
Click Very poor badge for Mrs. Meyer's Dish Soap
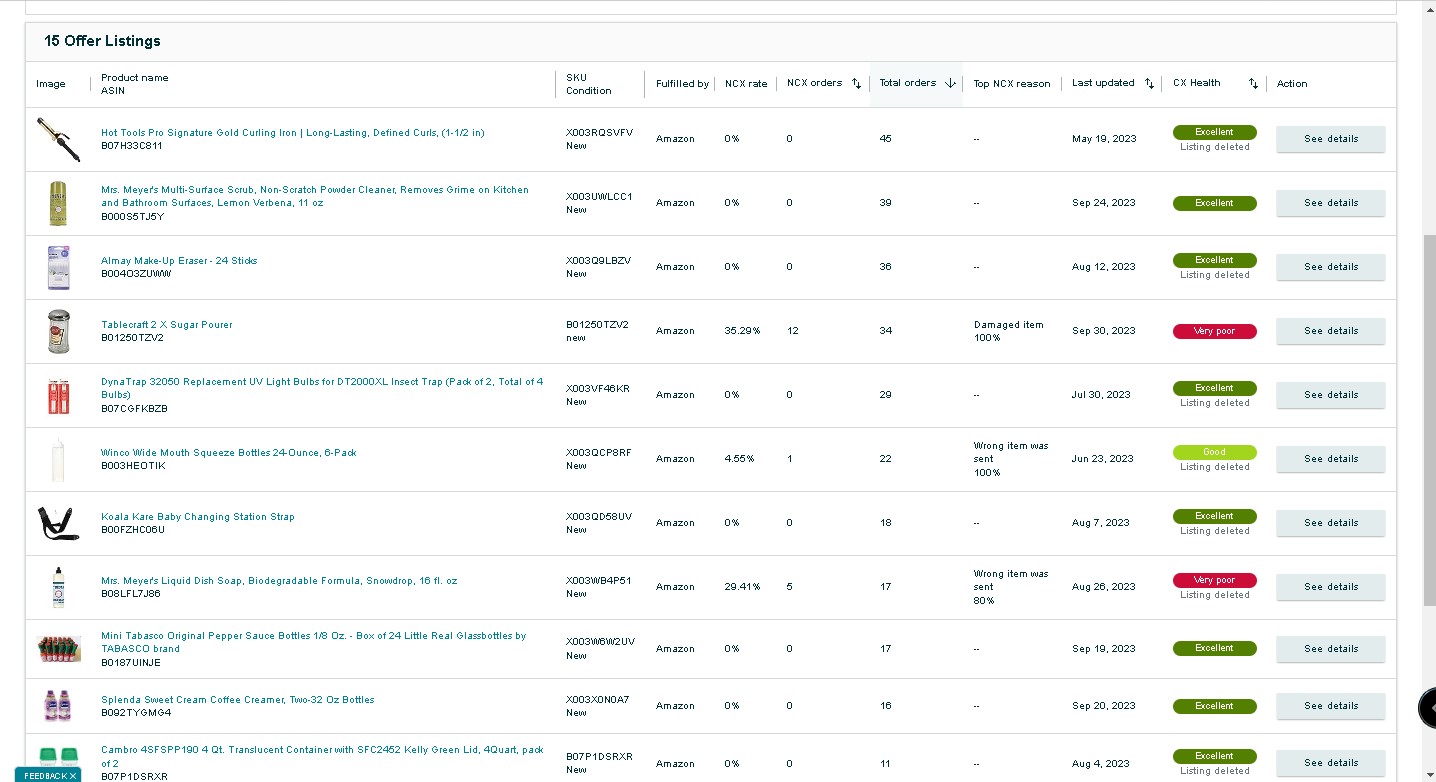click(x=1214, y=580)
